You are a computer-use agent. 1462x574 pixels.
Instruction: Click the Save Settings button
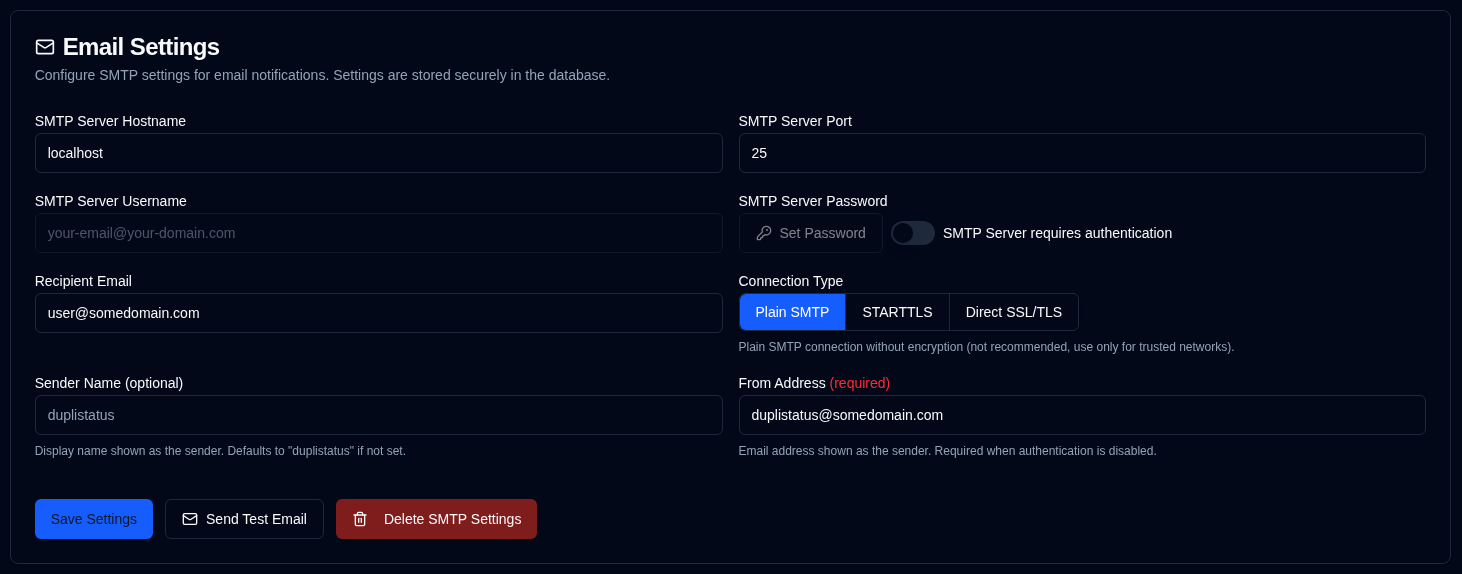pos(94,519)
